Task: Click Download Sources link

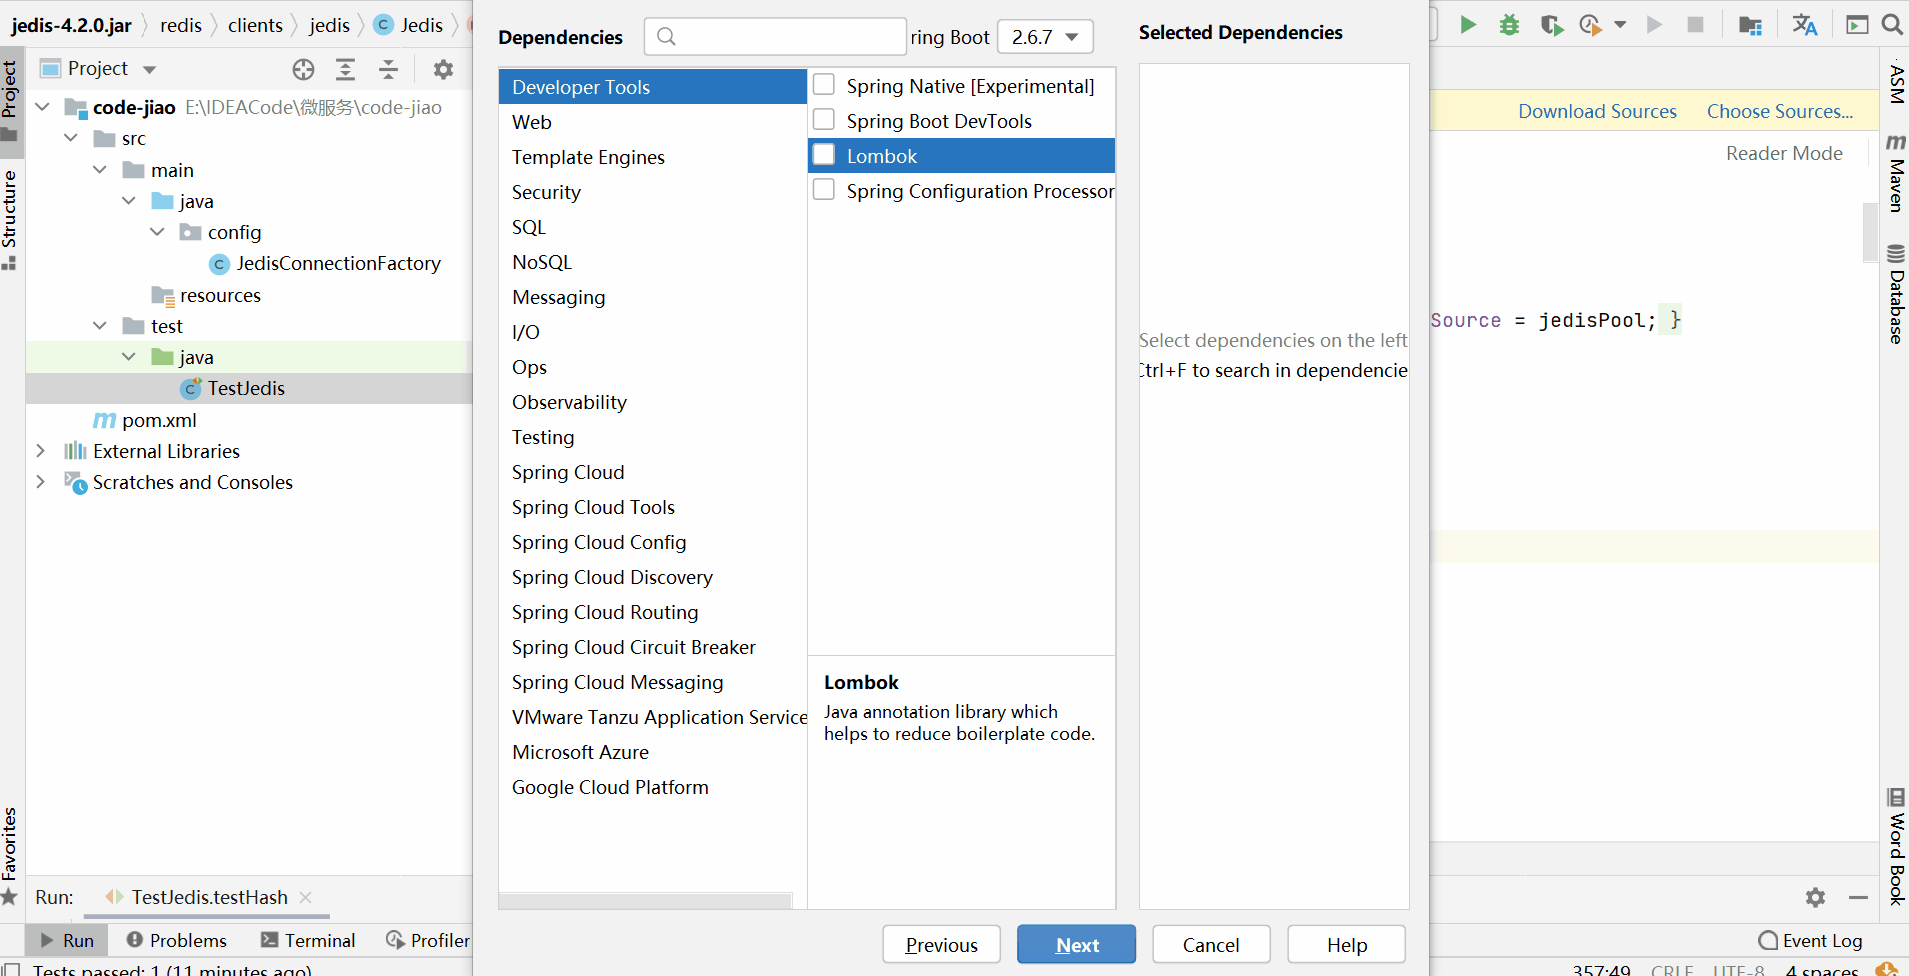Action: click(x=1597, y=111)
